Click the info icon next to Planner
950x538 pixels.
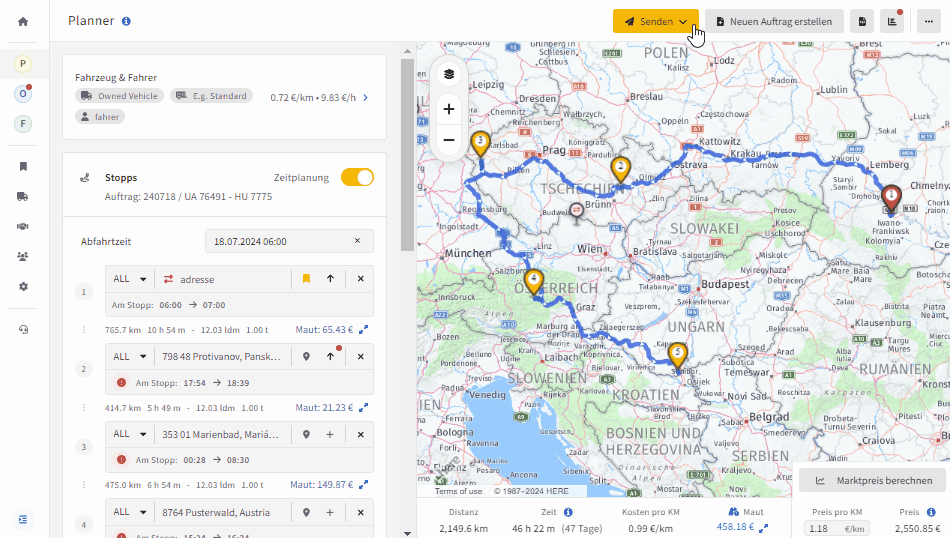pos(126,21)
